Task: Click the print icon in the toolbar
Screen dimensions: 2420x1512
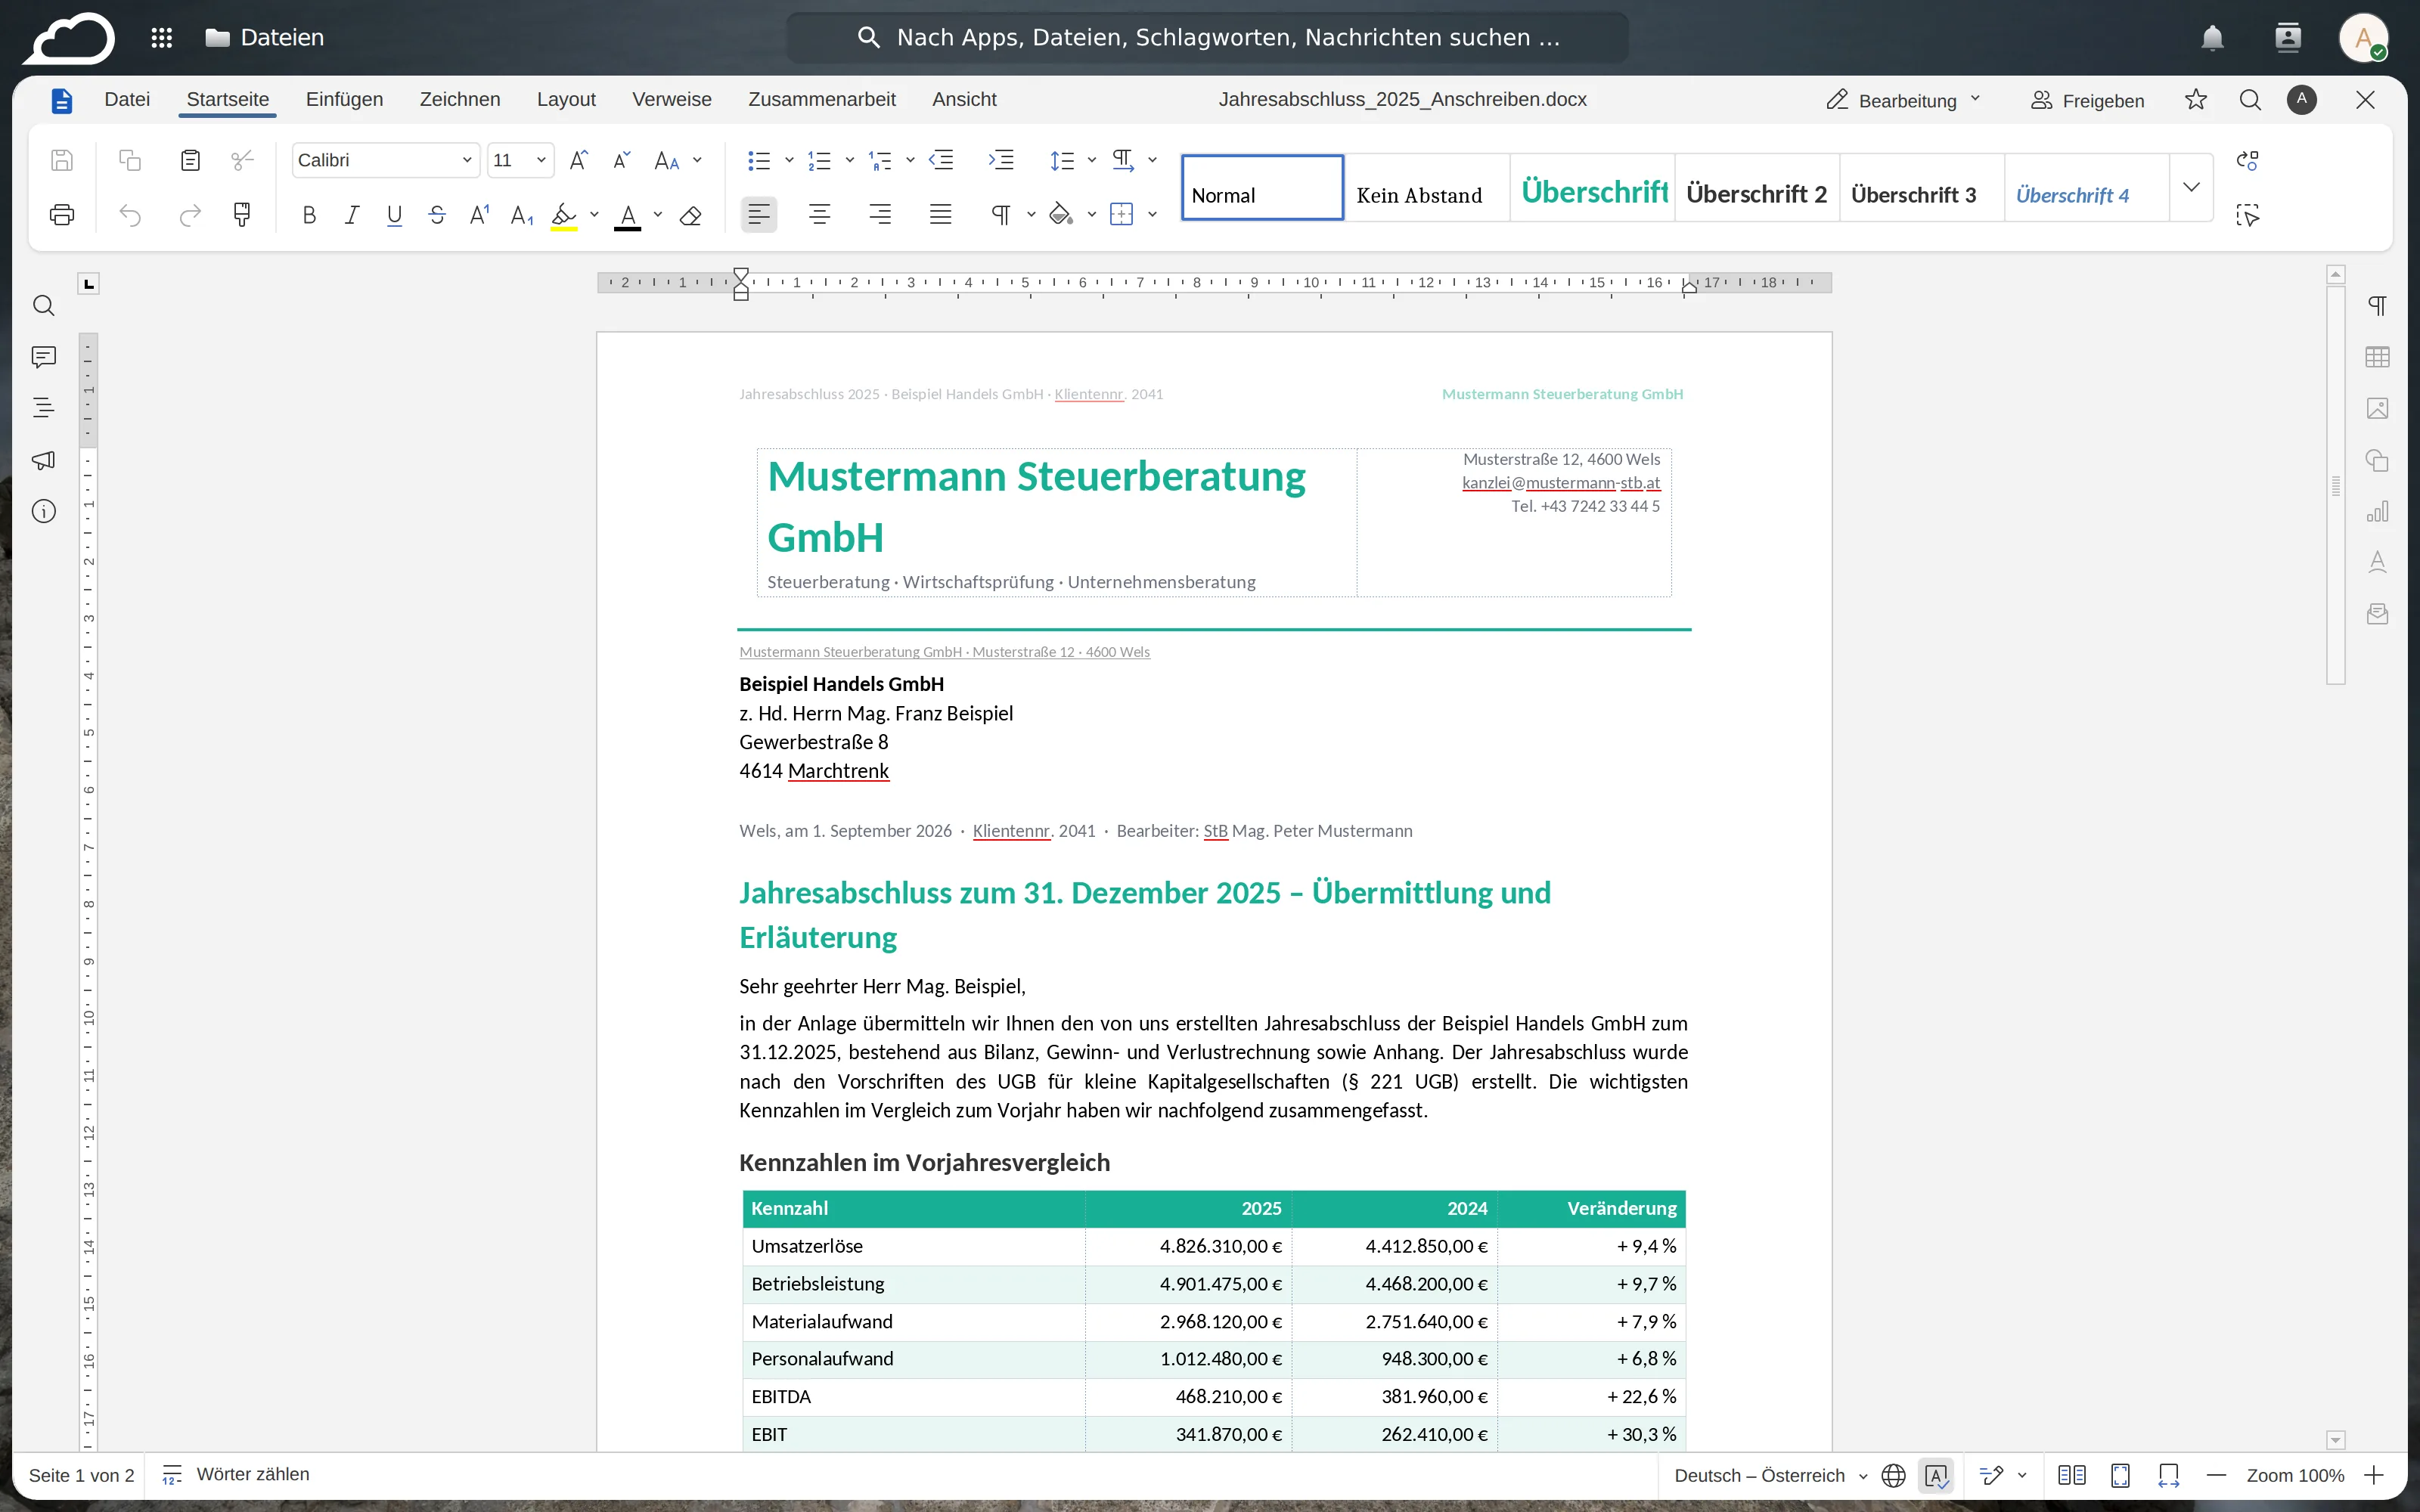Action: point(62,215)
